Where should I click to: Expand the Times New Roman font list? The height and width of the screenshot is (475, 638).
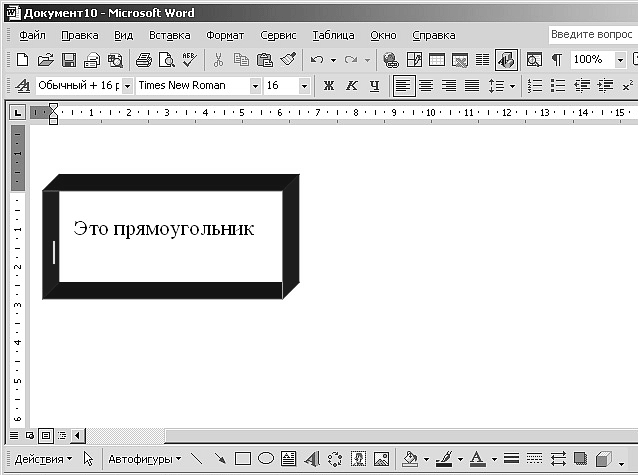[x=255, y=86]
